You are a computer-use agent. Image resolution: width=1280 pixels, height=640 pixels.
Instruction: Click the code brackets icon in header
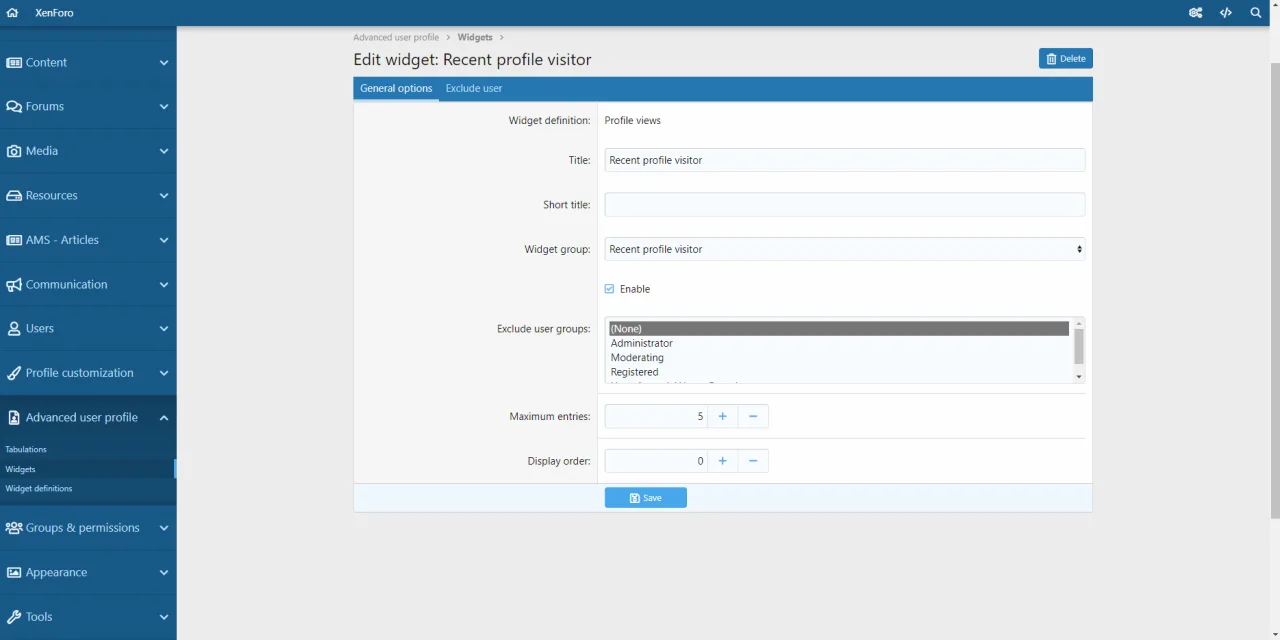tap(1226, 13)
